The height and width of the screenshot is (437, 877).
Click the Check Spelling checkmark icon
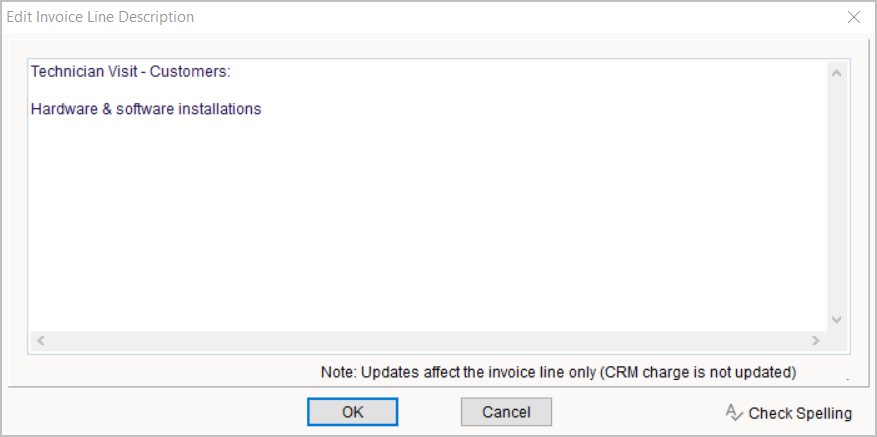click(x=734, y=412)
